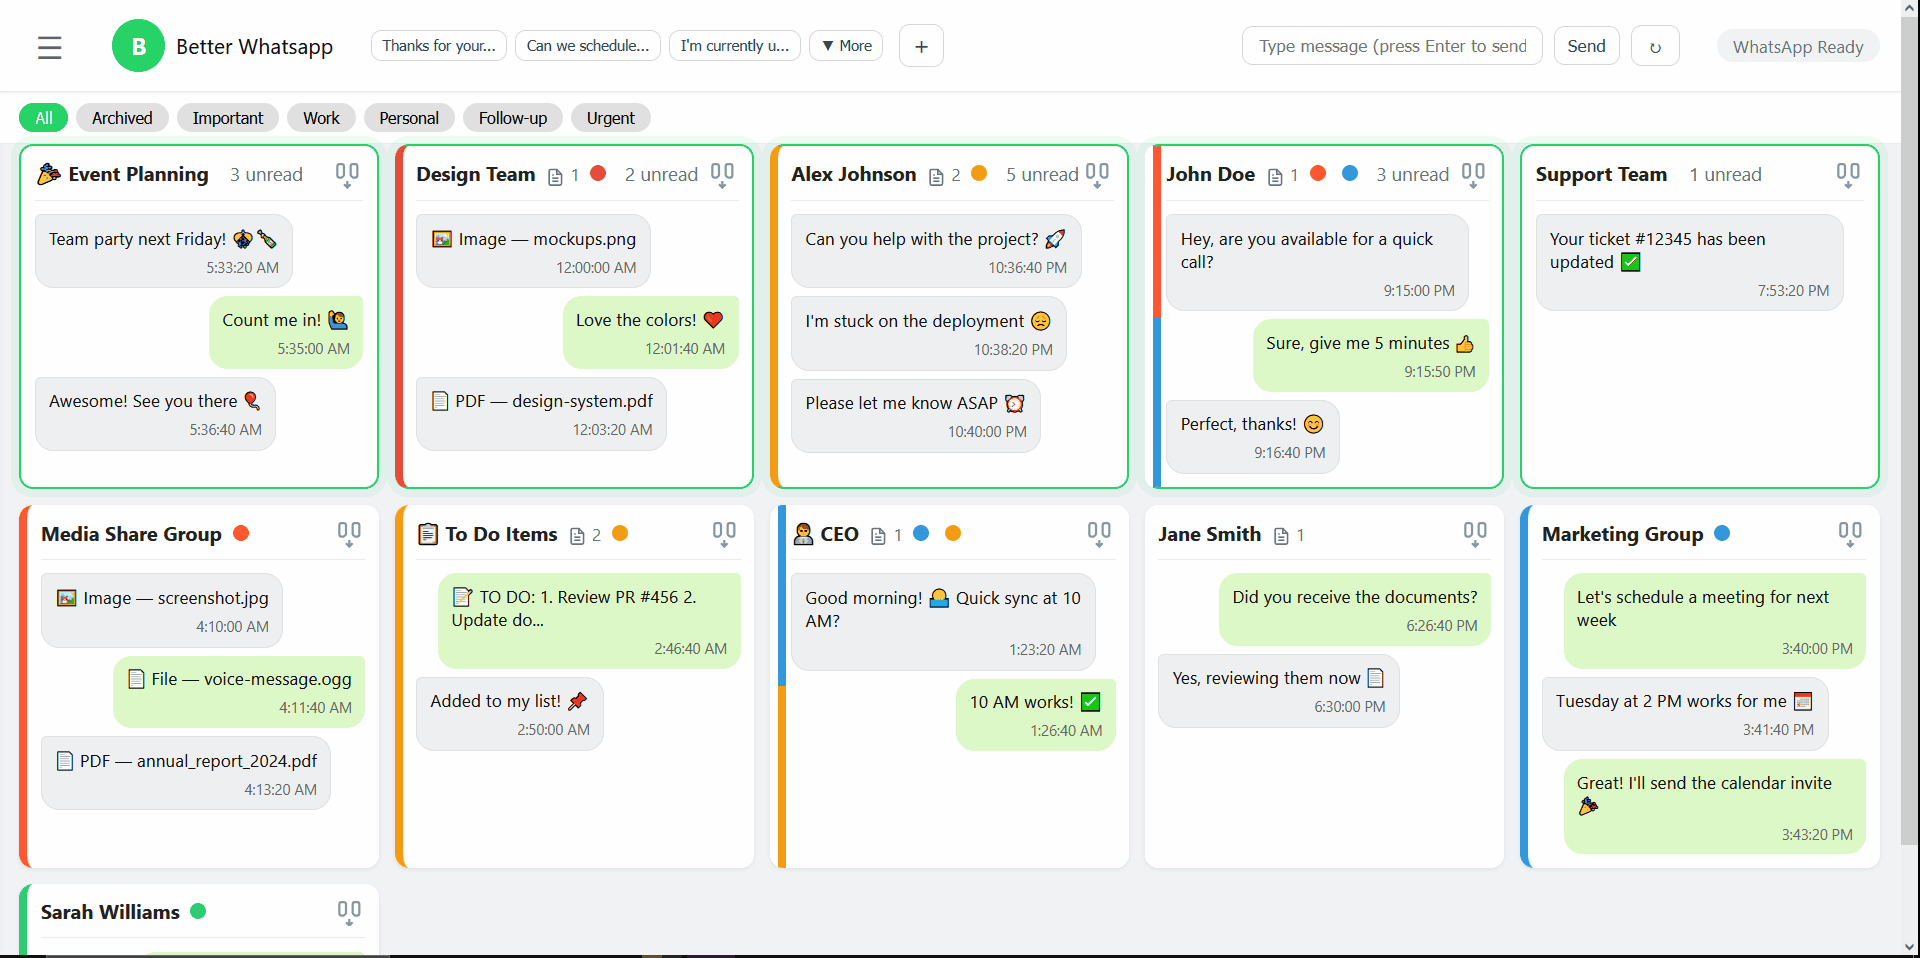Open the Event Planning chat title
Image resolution: width=1920 pixels, height=958 pixels.
[x=123, y=174]
